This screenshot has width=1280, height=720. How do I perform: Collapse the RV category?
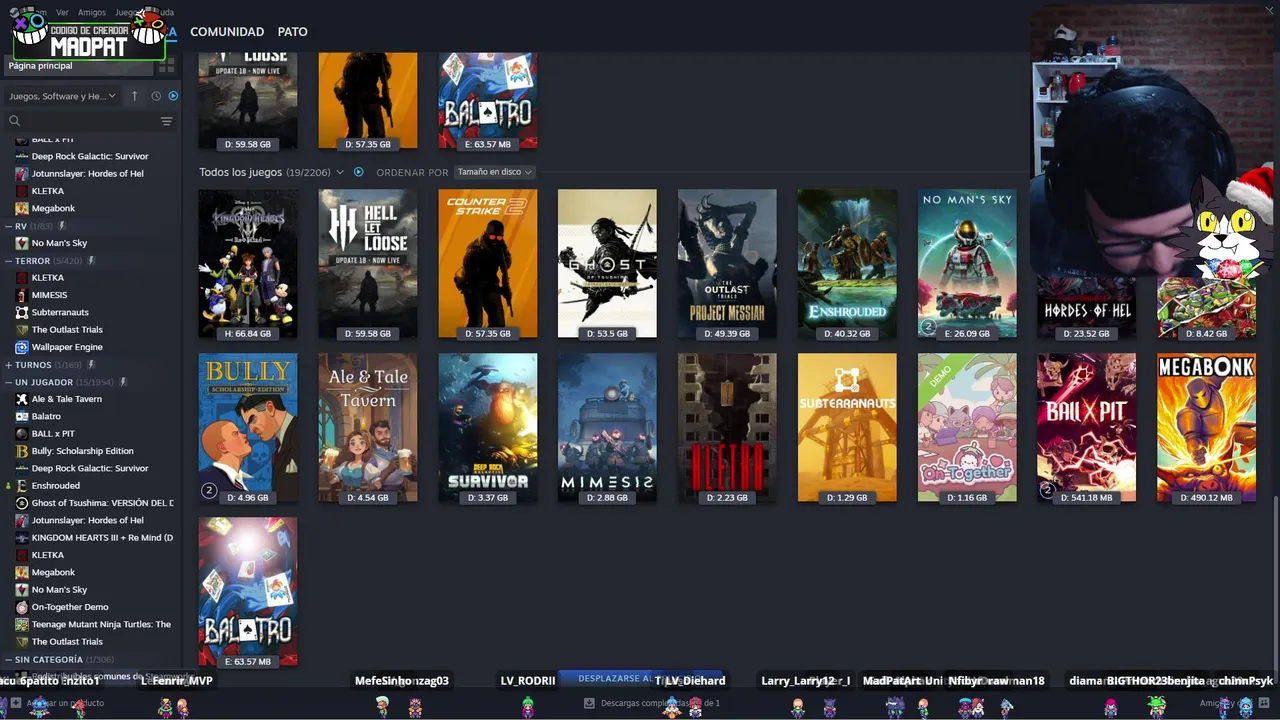click(x=8, y=226)
